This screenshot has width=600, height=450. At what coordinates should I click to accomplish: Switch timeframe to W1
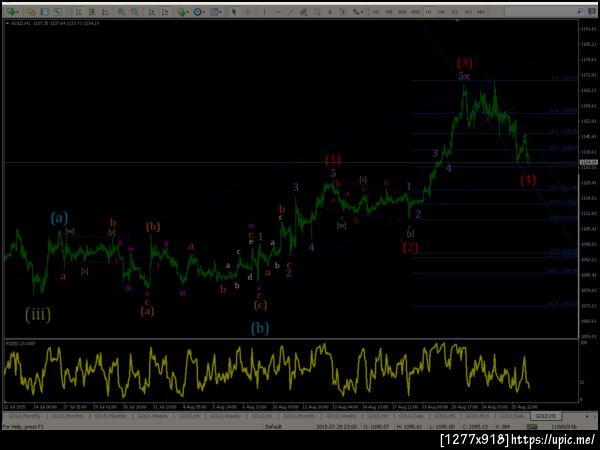(468, 12)
